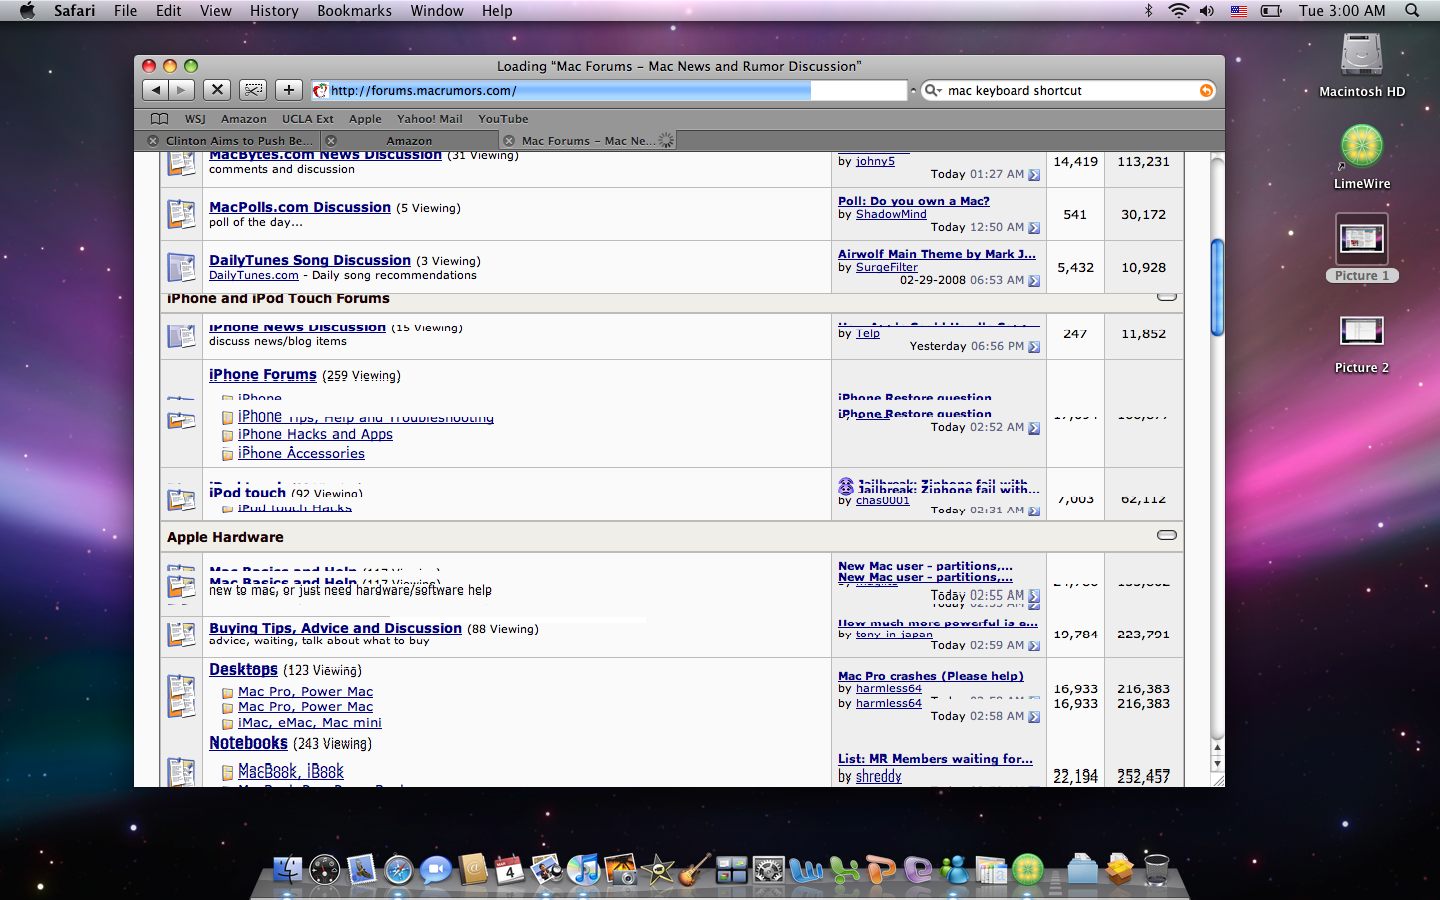Viewport: 1440px width, 900px height.
Task: Go to last post in DailyTunes Song Discussion row
Action: [x=1034, y=281]
